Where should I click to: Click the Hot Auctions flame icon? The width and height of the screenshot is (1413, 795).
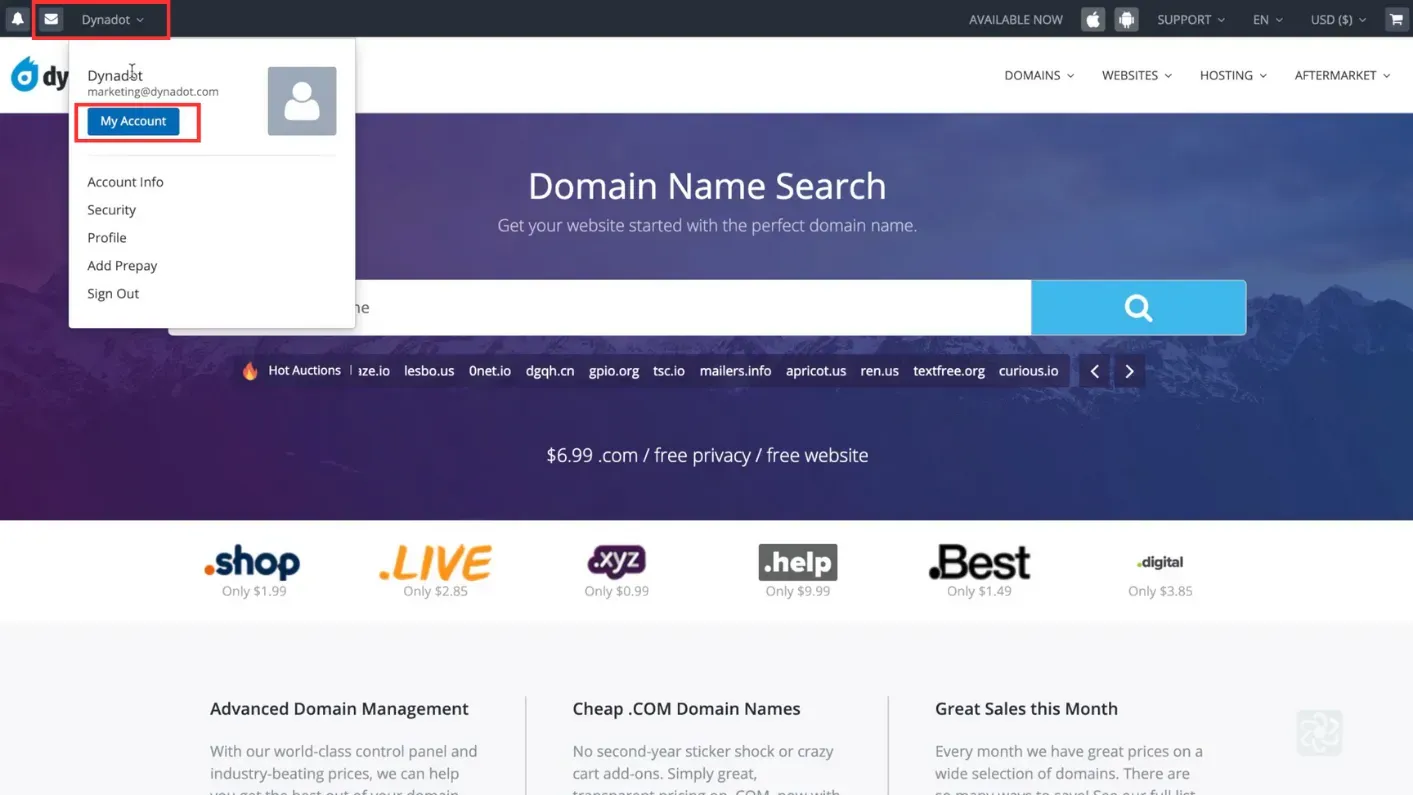[250, 371]
